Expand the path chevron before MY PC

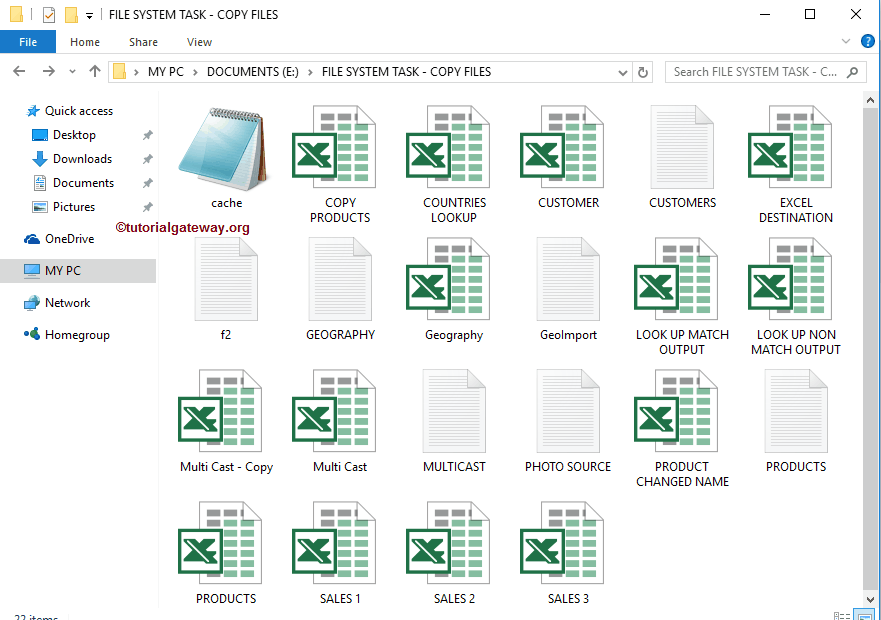coord(136,72)
